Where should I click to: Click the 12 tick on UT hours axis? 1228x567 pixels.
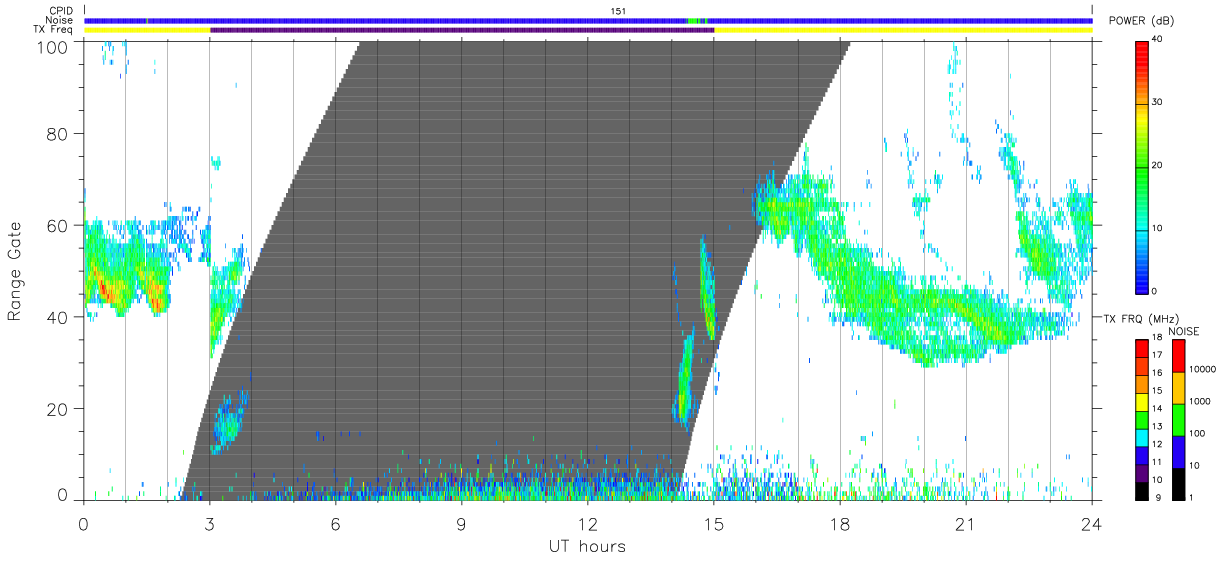(x=587, y=523)
